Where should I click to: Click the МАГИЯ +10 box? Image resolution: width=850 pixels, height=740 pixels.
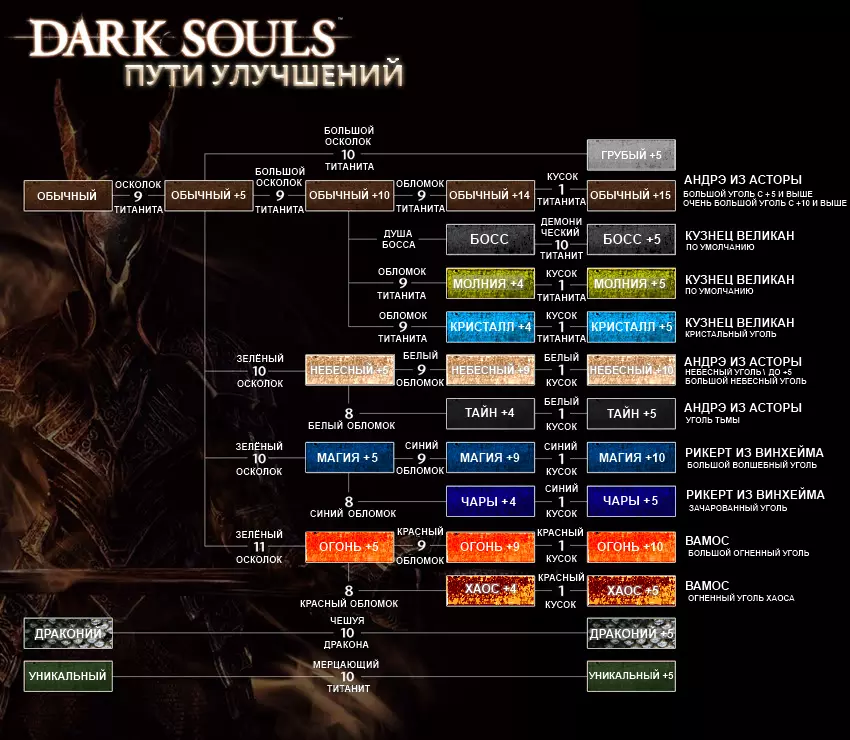coord(631,458)
